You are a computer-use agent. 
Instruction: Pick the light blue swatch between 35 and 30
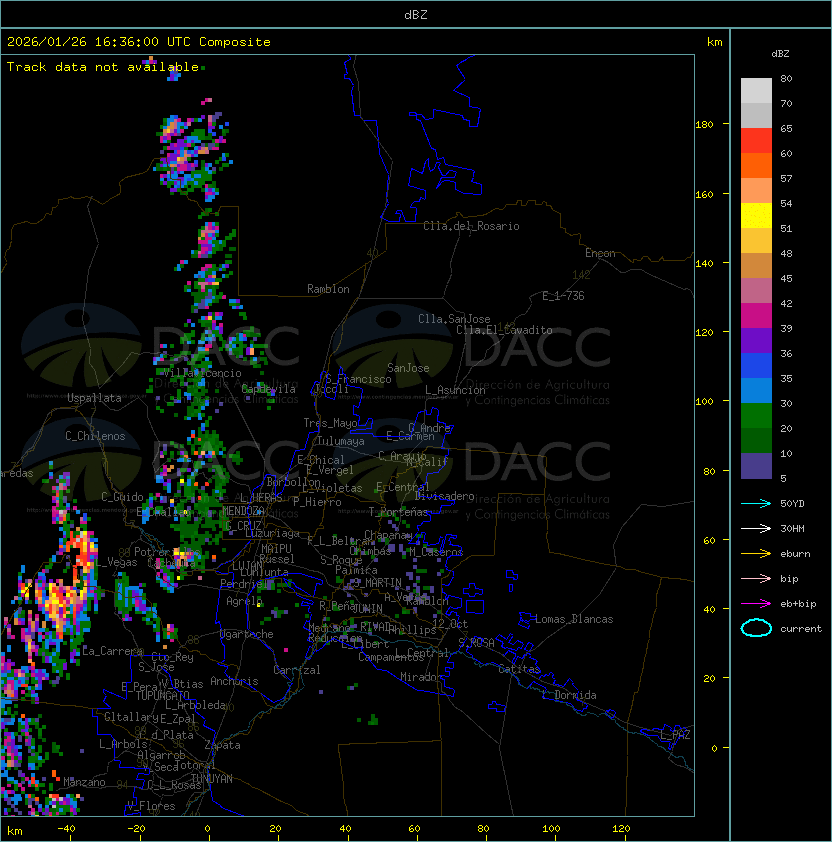756,390
